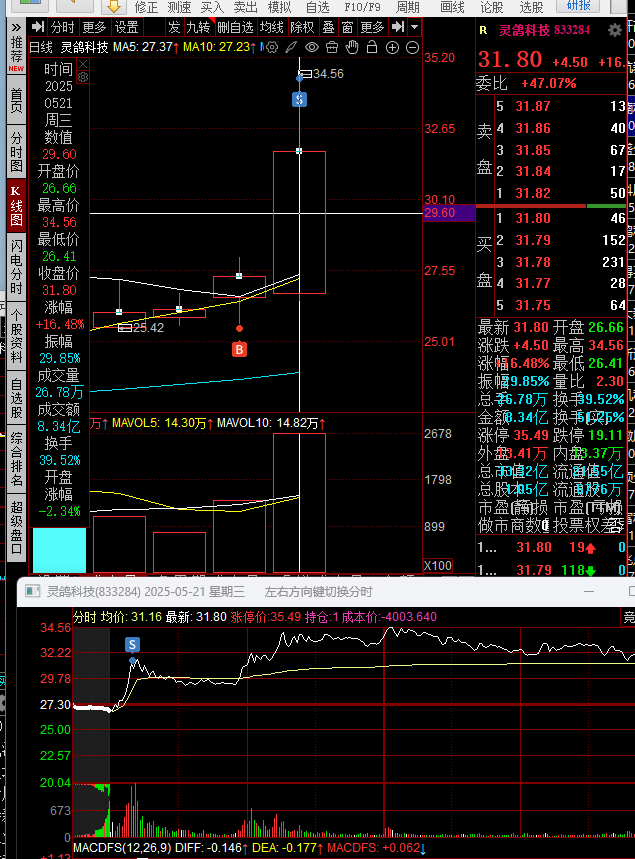The width and height of the screenshot is (635, 859).
Task: Click the 29.60 crosshair price tag
Action: click(449, 213)
